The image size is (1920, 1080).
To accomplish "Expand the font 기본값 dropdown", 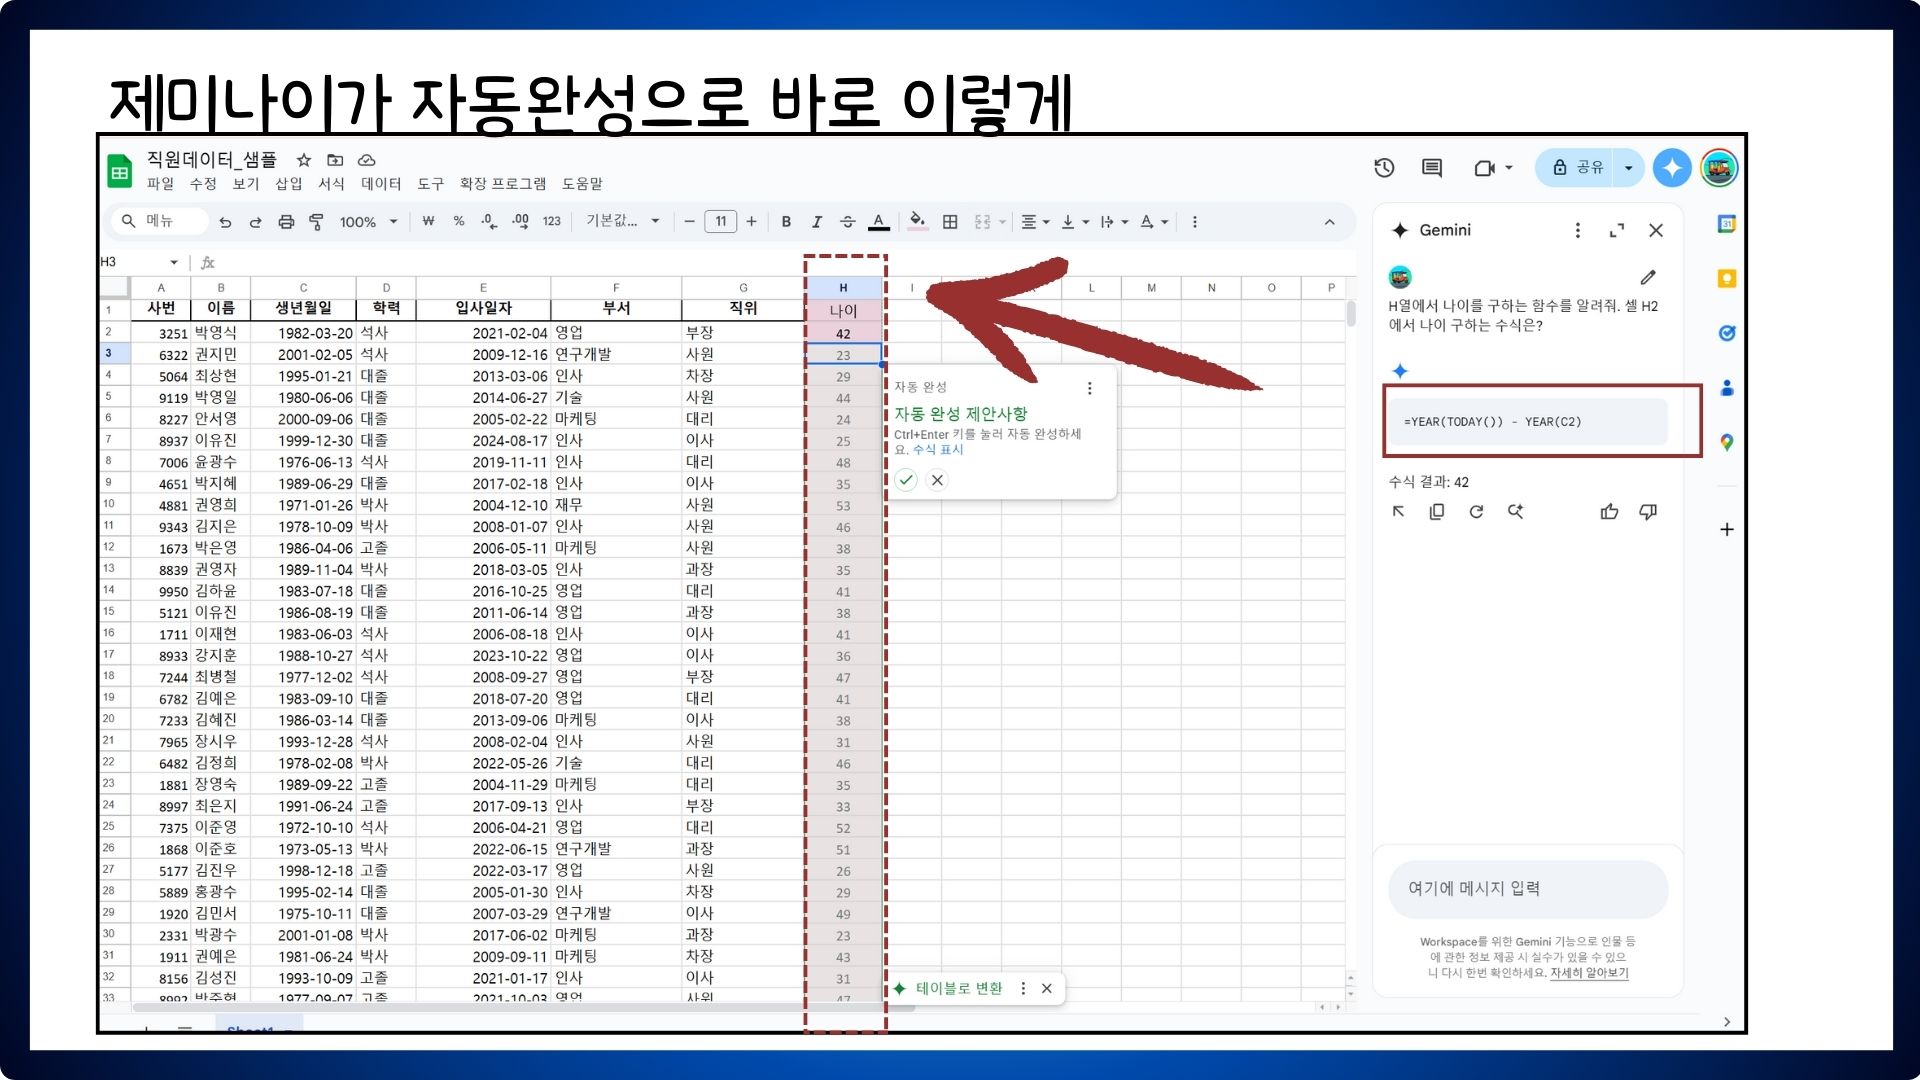I will 622,222.
